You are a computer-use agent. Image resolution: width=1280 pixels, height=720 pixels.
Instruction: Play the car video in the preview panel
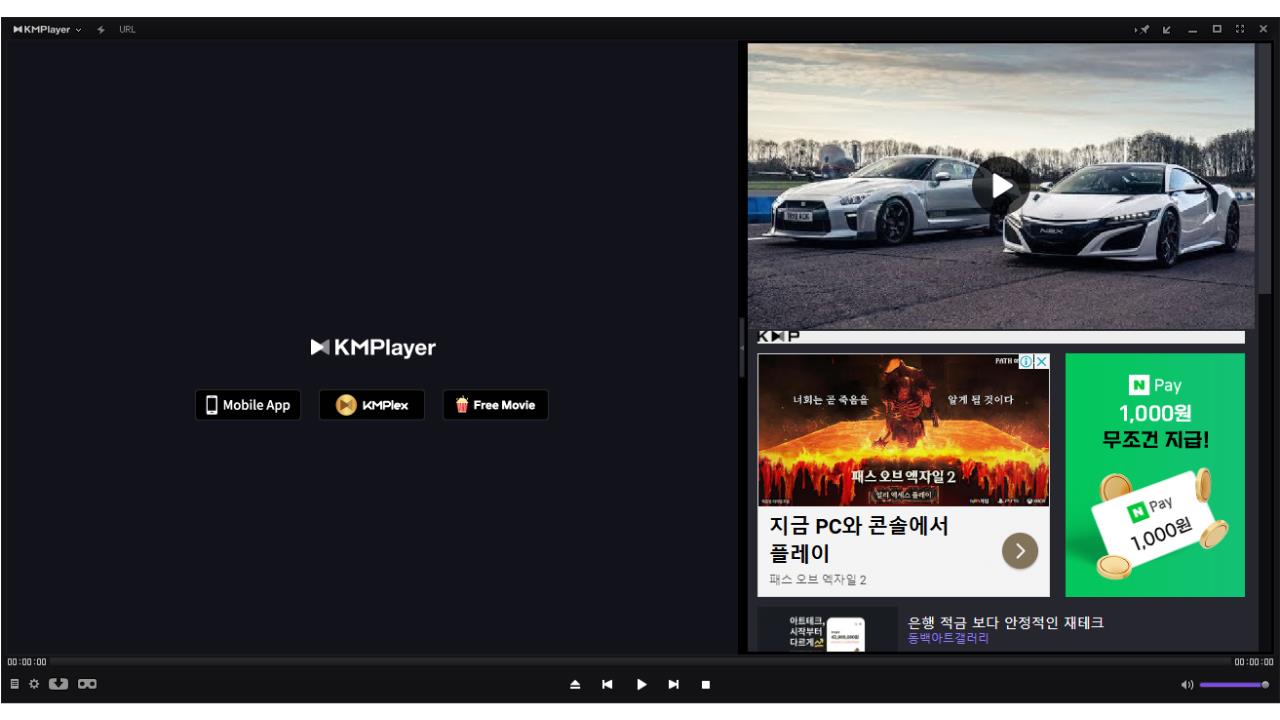[1001, 185]
